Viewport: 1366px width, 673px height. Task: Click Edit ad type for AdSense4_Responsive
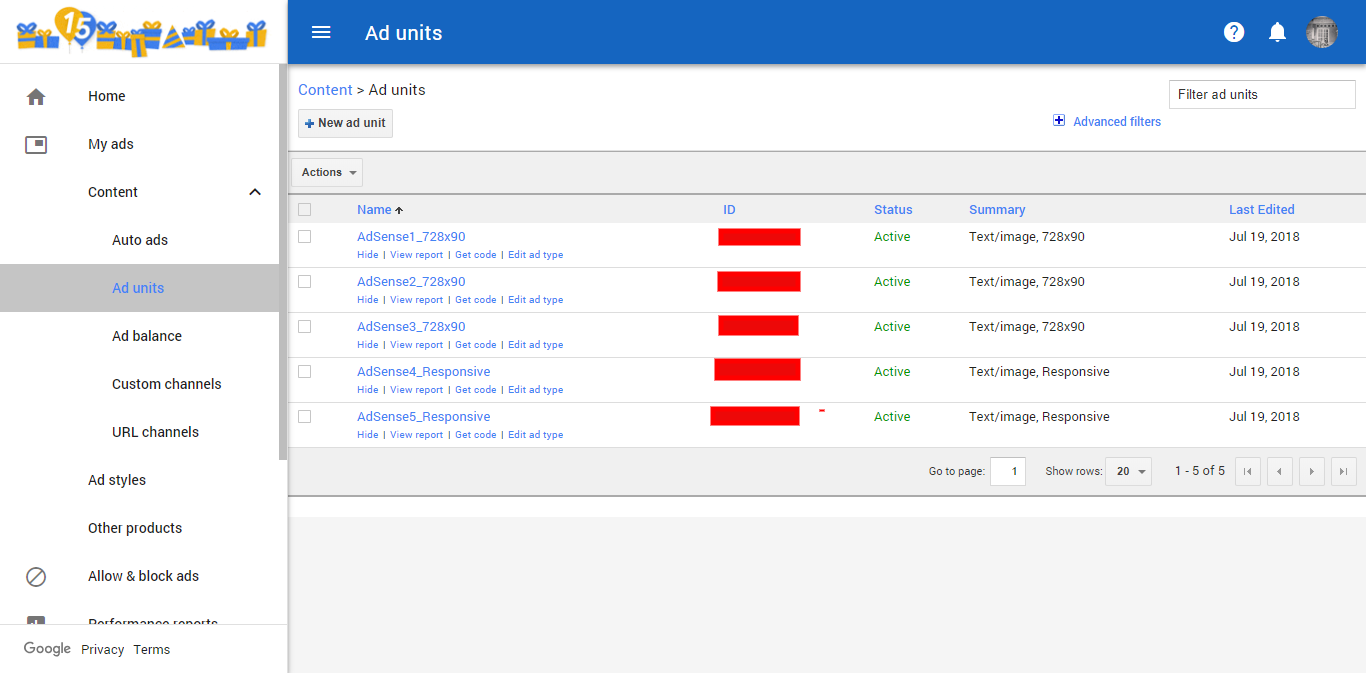tap(535, 390)
